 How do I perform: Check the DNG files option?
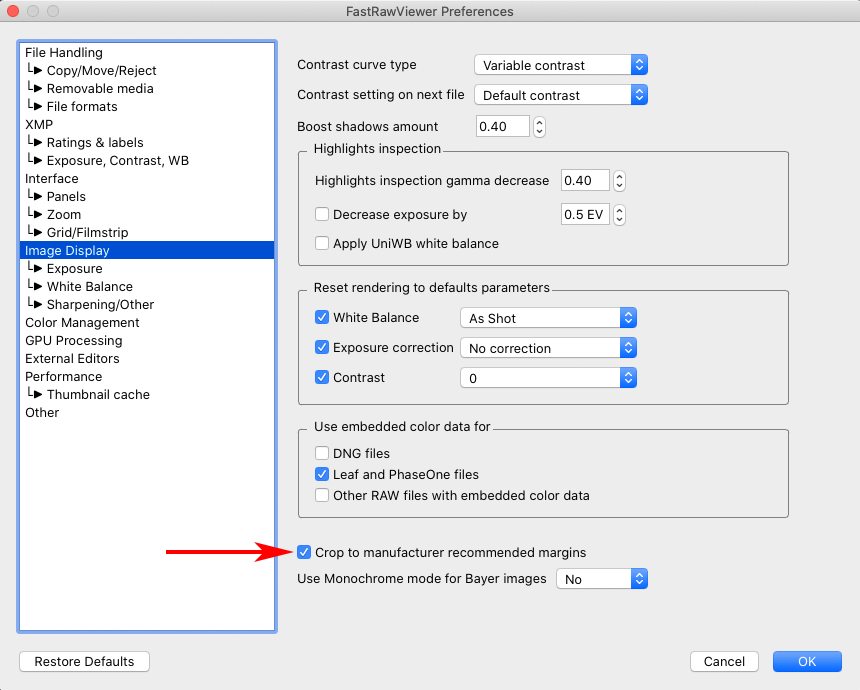[322, 453]
